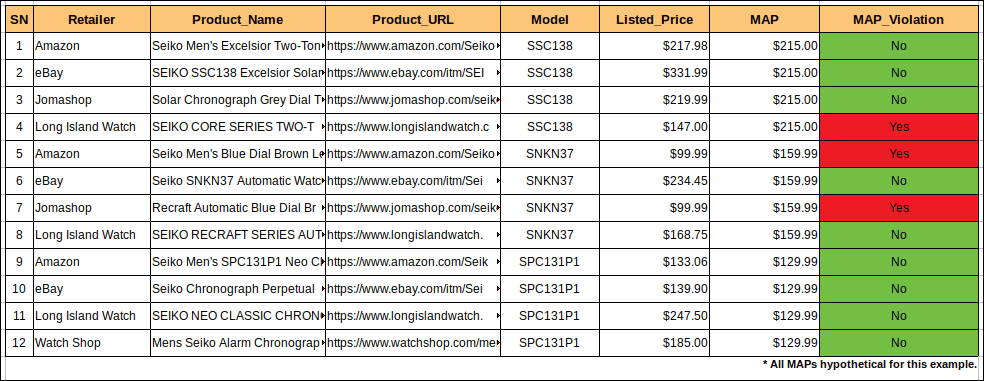Select the Retailer column header
The width and height of the screenshot is (984, 381).
click(x=92, y=19)
